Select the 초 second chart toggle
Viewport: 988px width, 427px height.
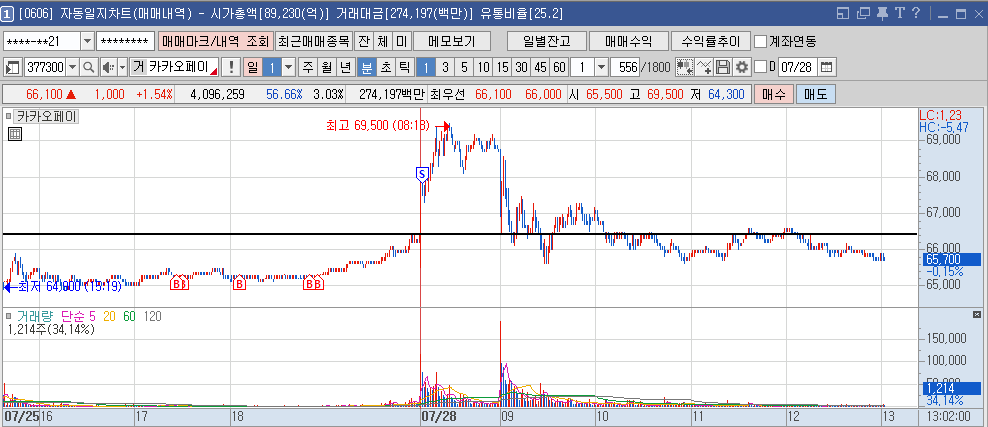pyautogui.click(x=386, y=67)
